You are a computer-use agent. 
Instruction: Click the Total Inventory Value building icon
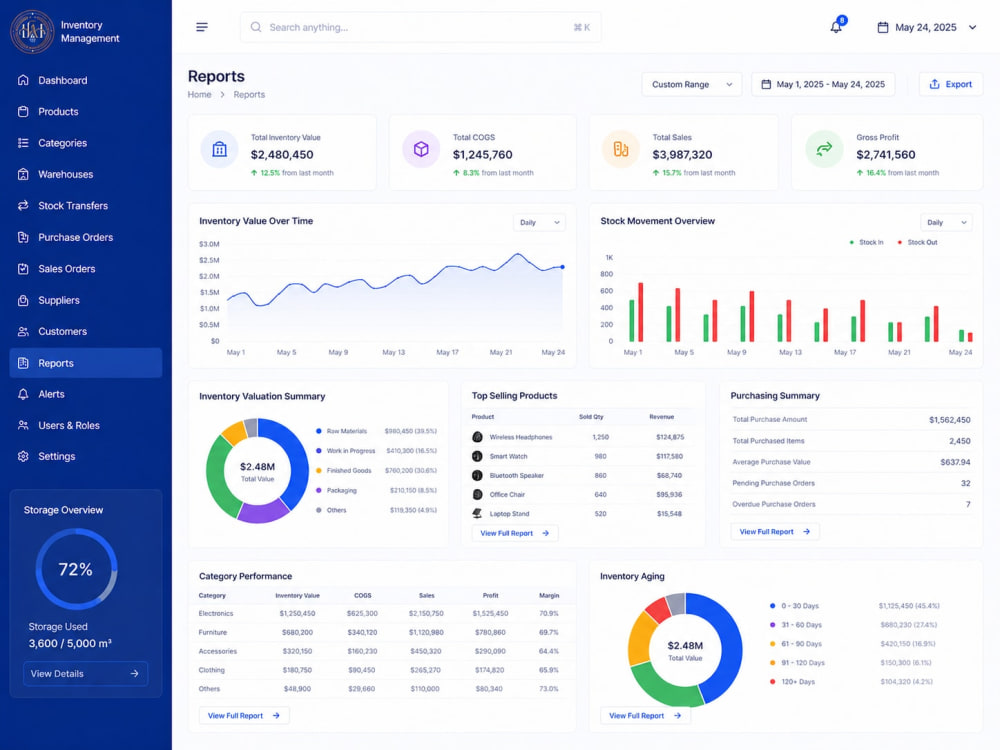pyautogui.click(x=219, y=149)
